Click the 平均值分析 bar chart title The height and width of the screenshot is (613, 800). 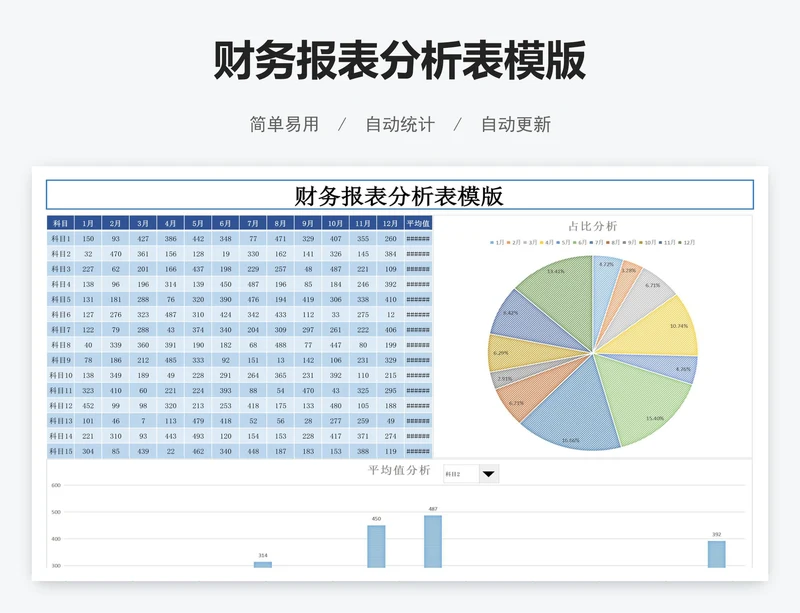pyautogui.click(x=399, y=470)
